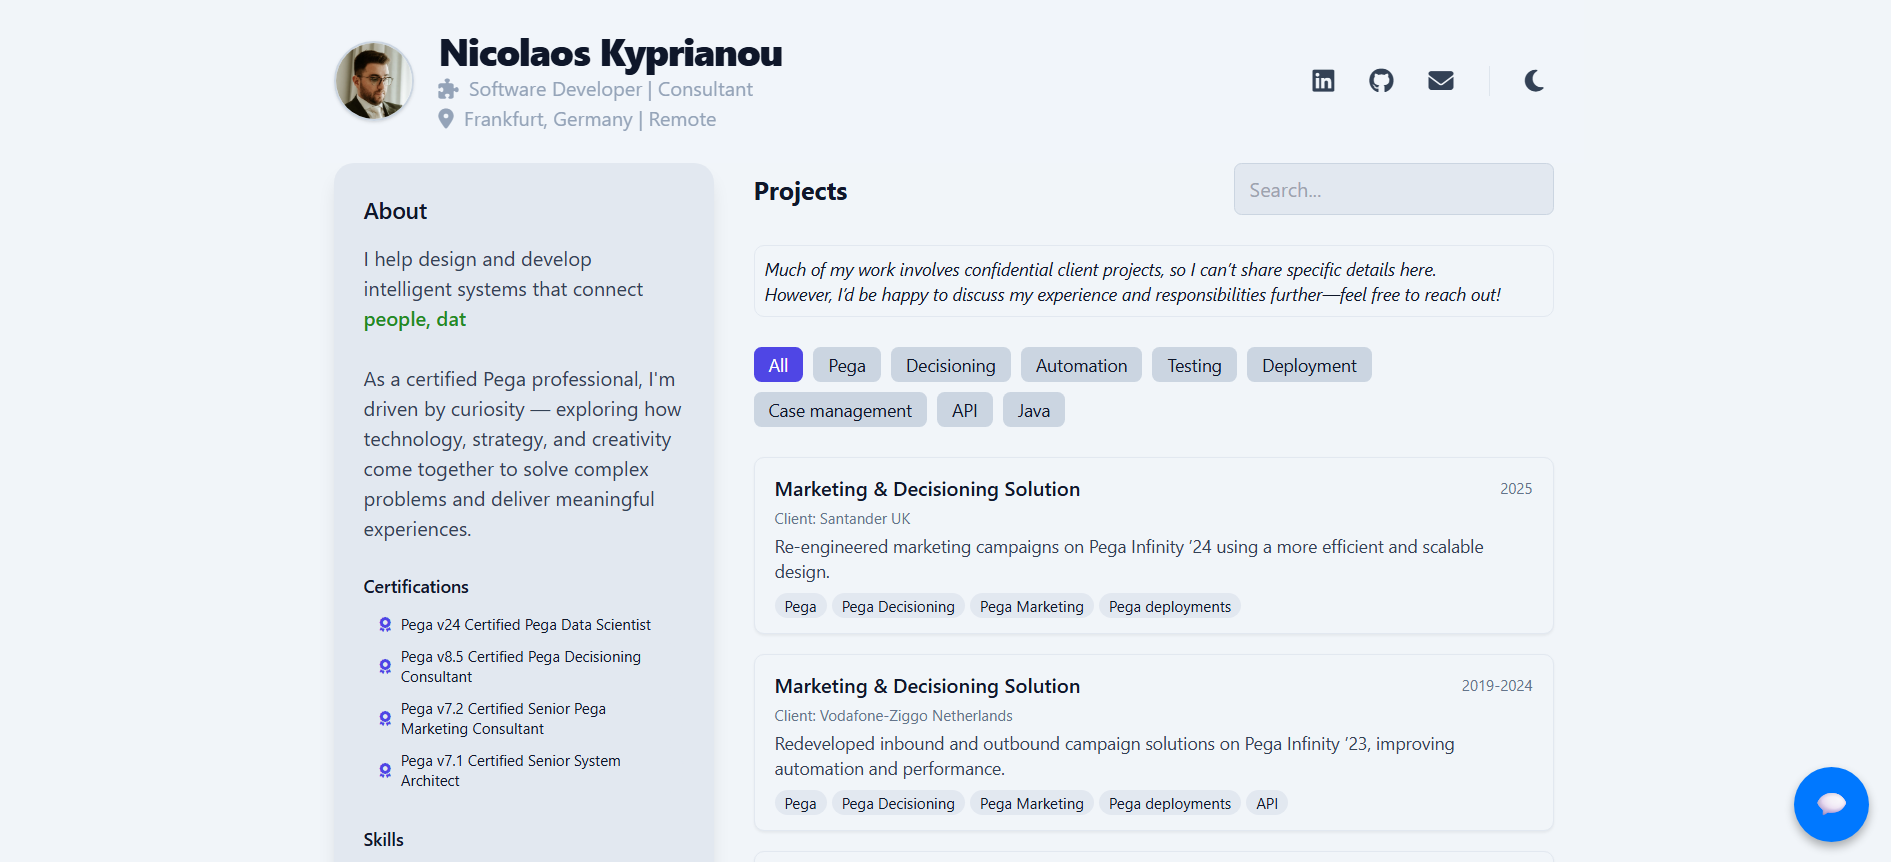Screen dimensions: 1891x862
Task: Click the profile photo avatar
Action: 374,81
